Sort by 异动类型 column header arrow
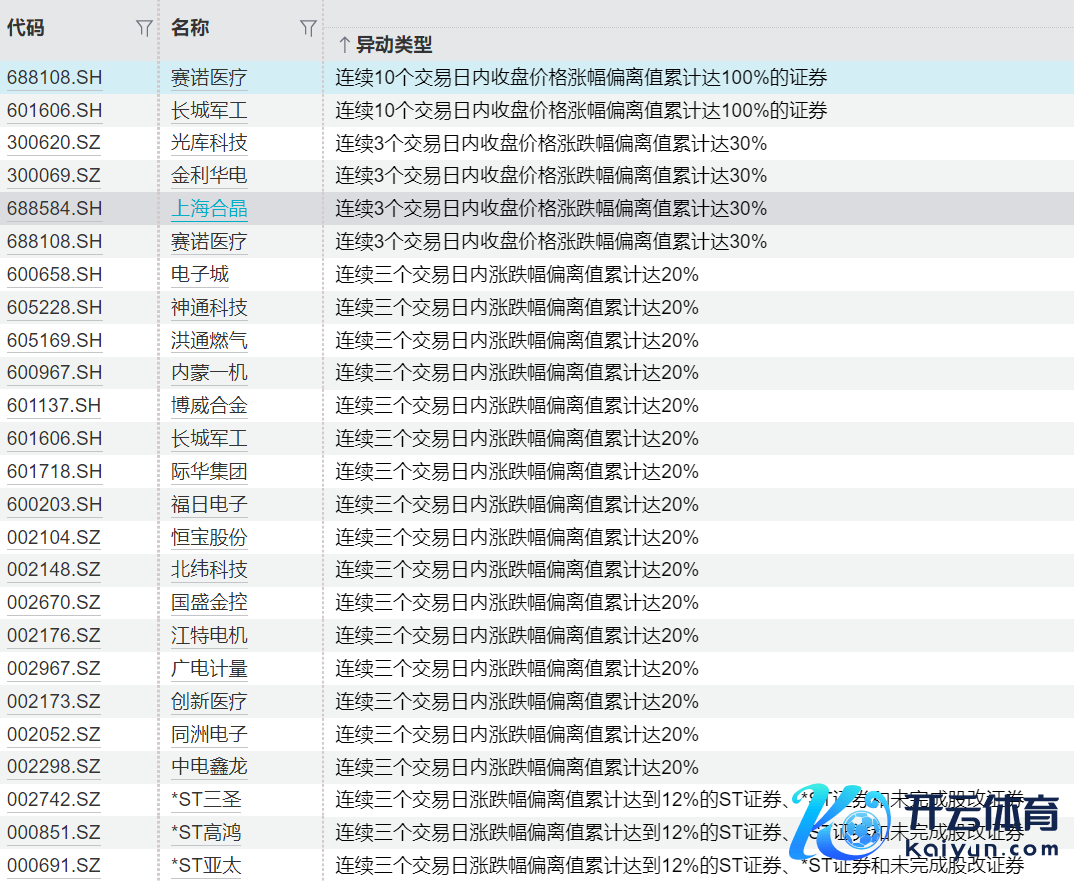Screen dimensions: 1074x882 343,45
